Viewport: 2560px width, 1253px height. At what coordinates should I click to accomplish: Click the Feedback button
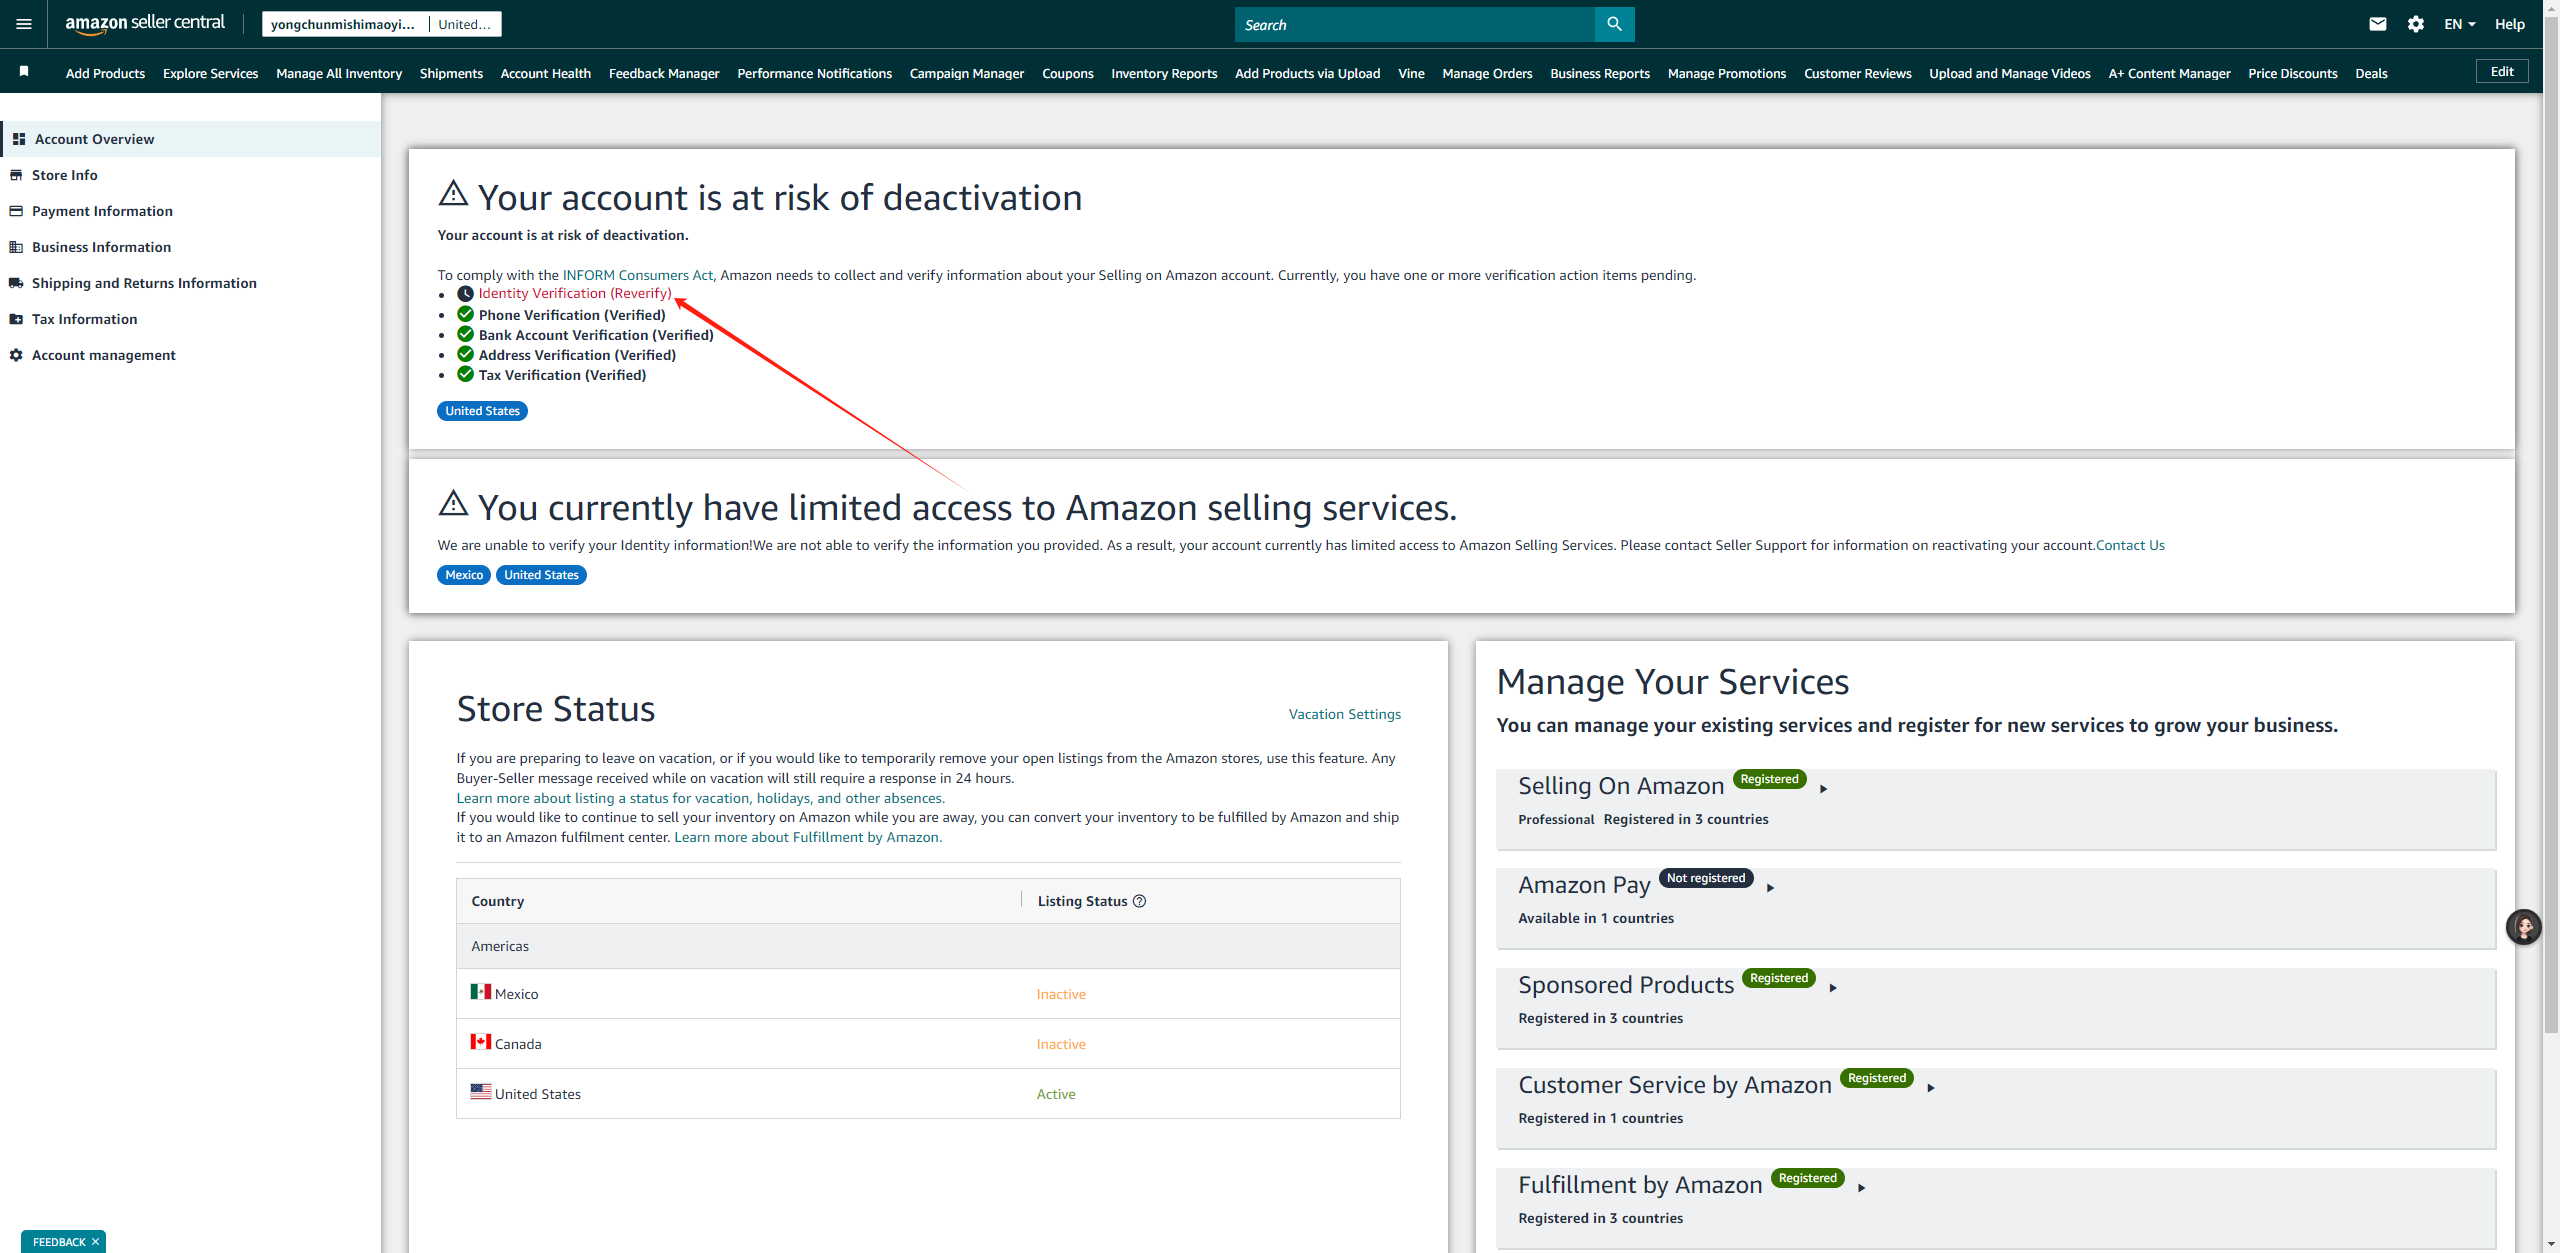[x=59, y=1242]
